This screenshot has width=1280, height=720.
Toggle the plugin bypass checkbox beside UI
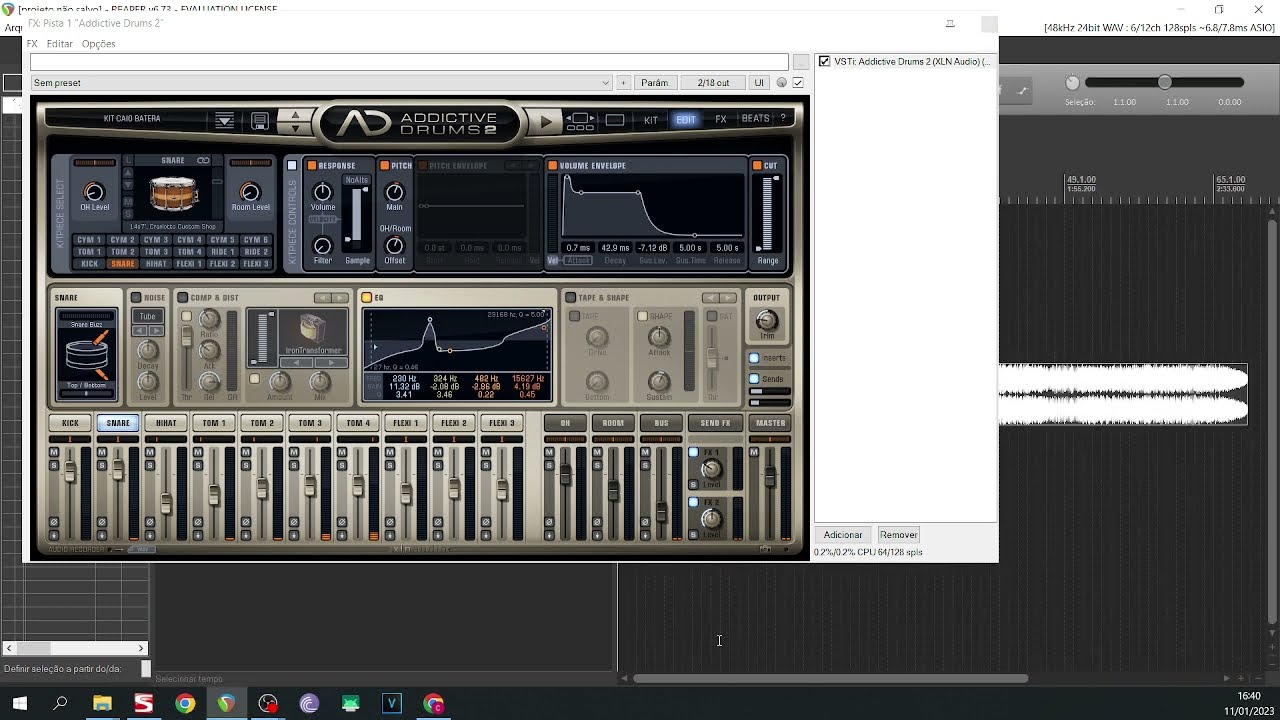click(x=798, y=83)
